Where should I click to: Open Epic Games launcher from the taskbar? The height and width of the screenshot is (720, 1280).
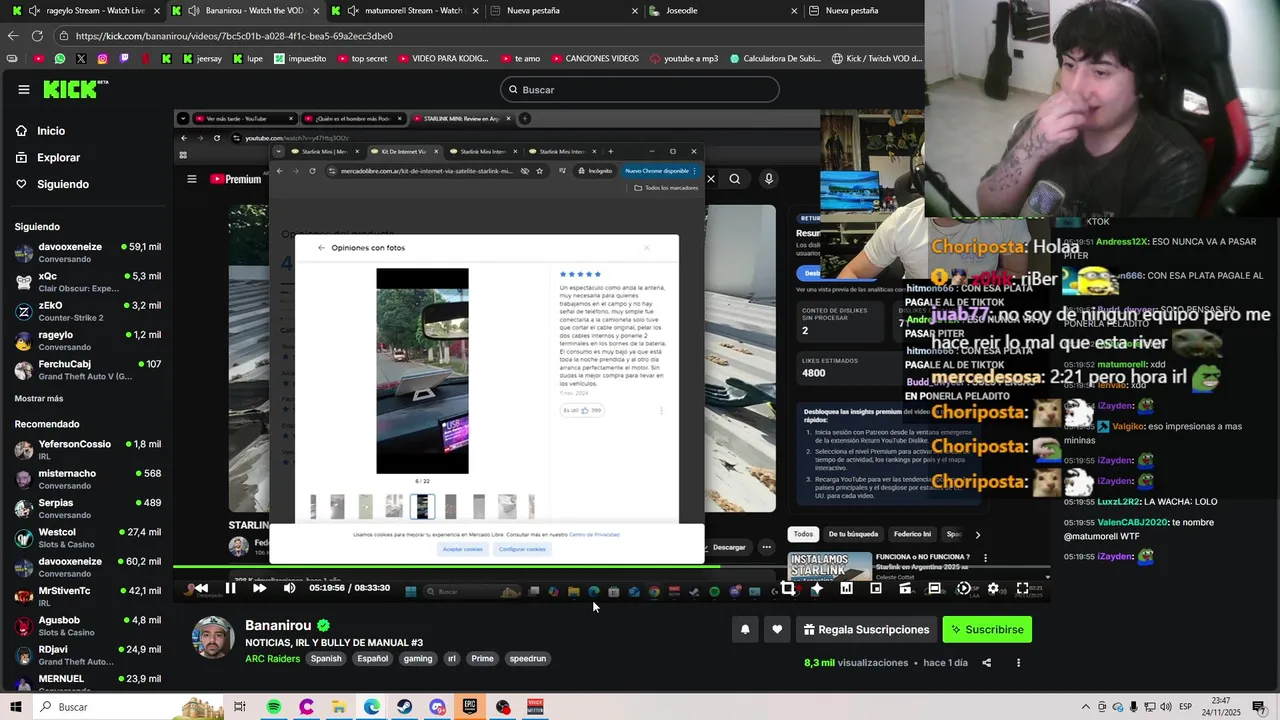470,707
